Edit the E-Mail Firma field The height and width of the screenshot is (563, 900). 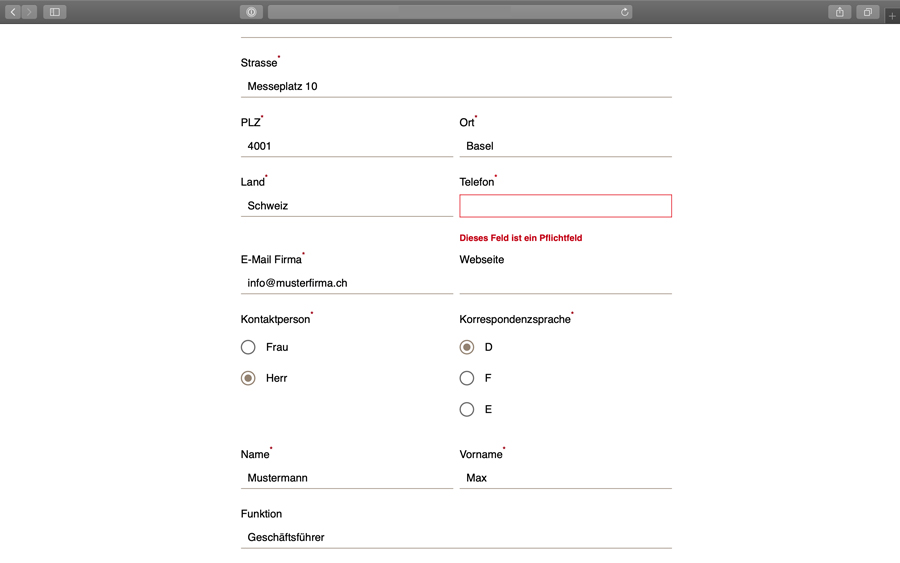coord(347,283)
